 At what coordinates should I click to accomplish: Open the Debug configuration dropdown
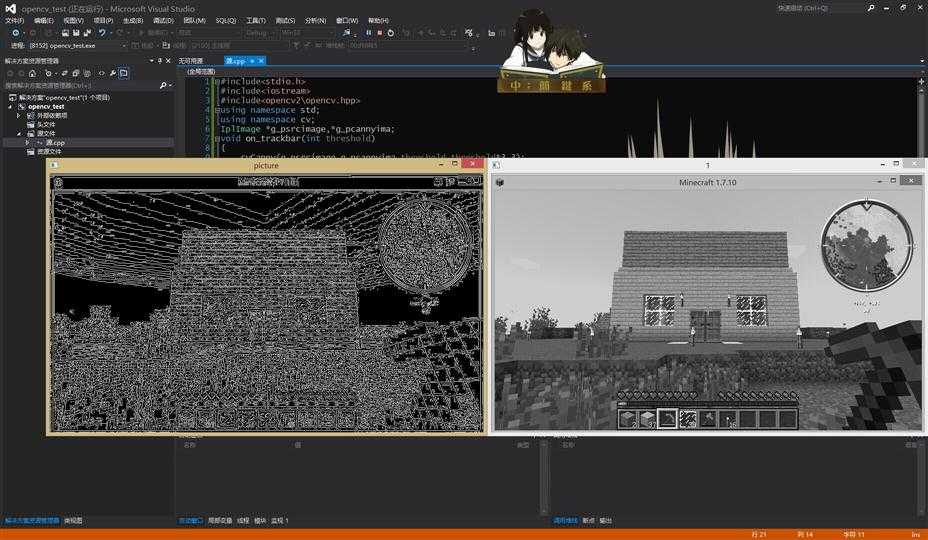[x=260, y=33]
